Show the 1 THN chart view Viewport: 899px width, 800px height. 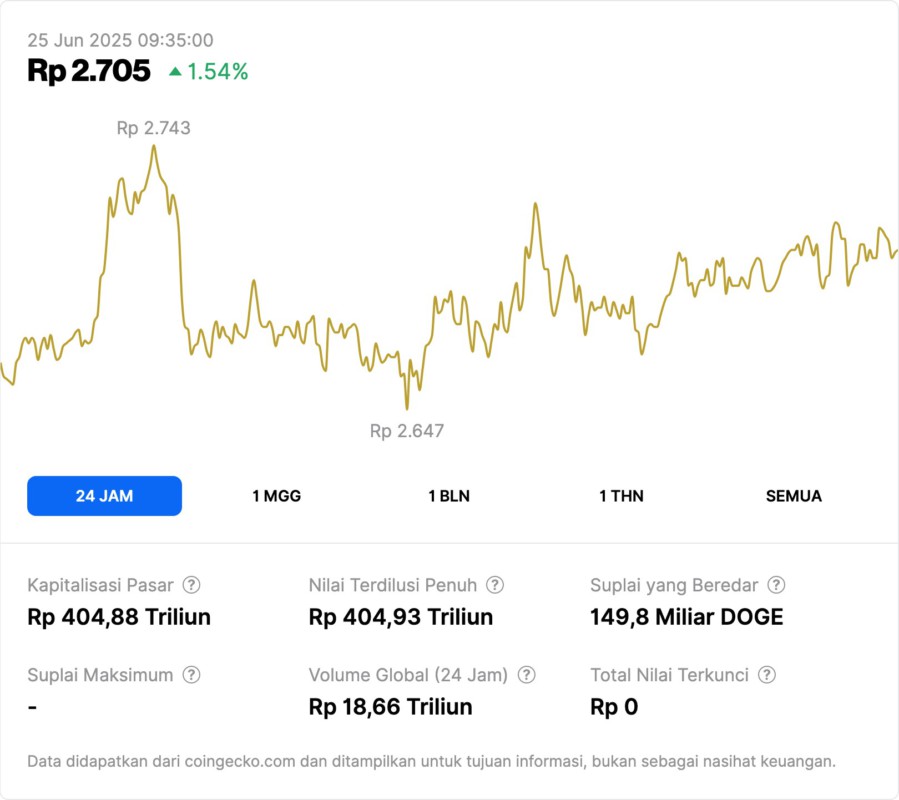tap(621, 496)
